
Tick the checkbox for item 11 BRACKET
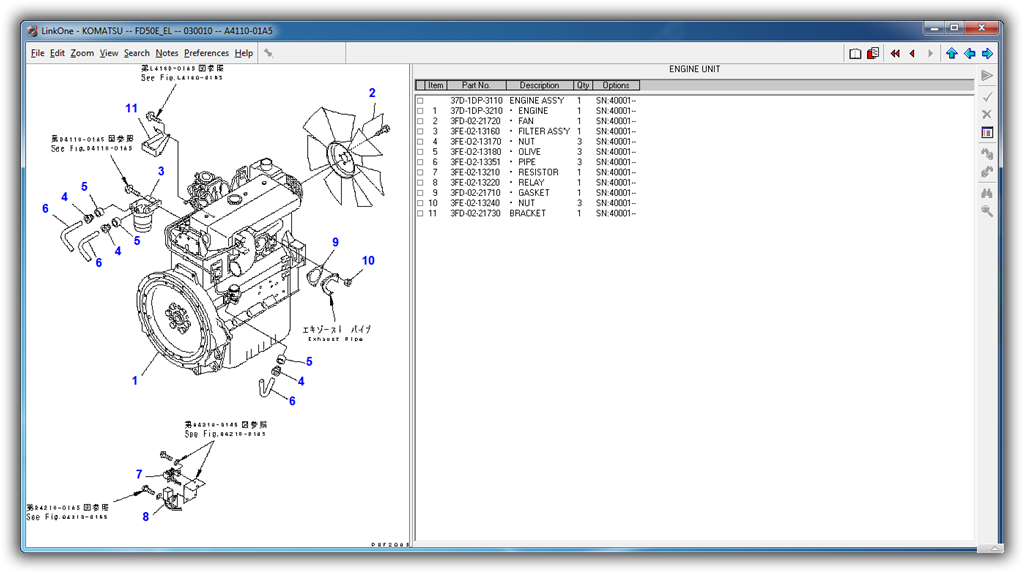420,214
